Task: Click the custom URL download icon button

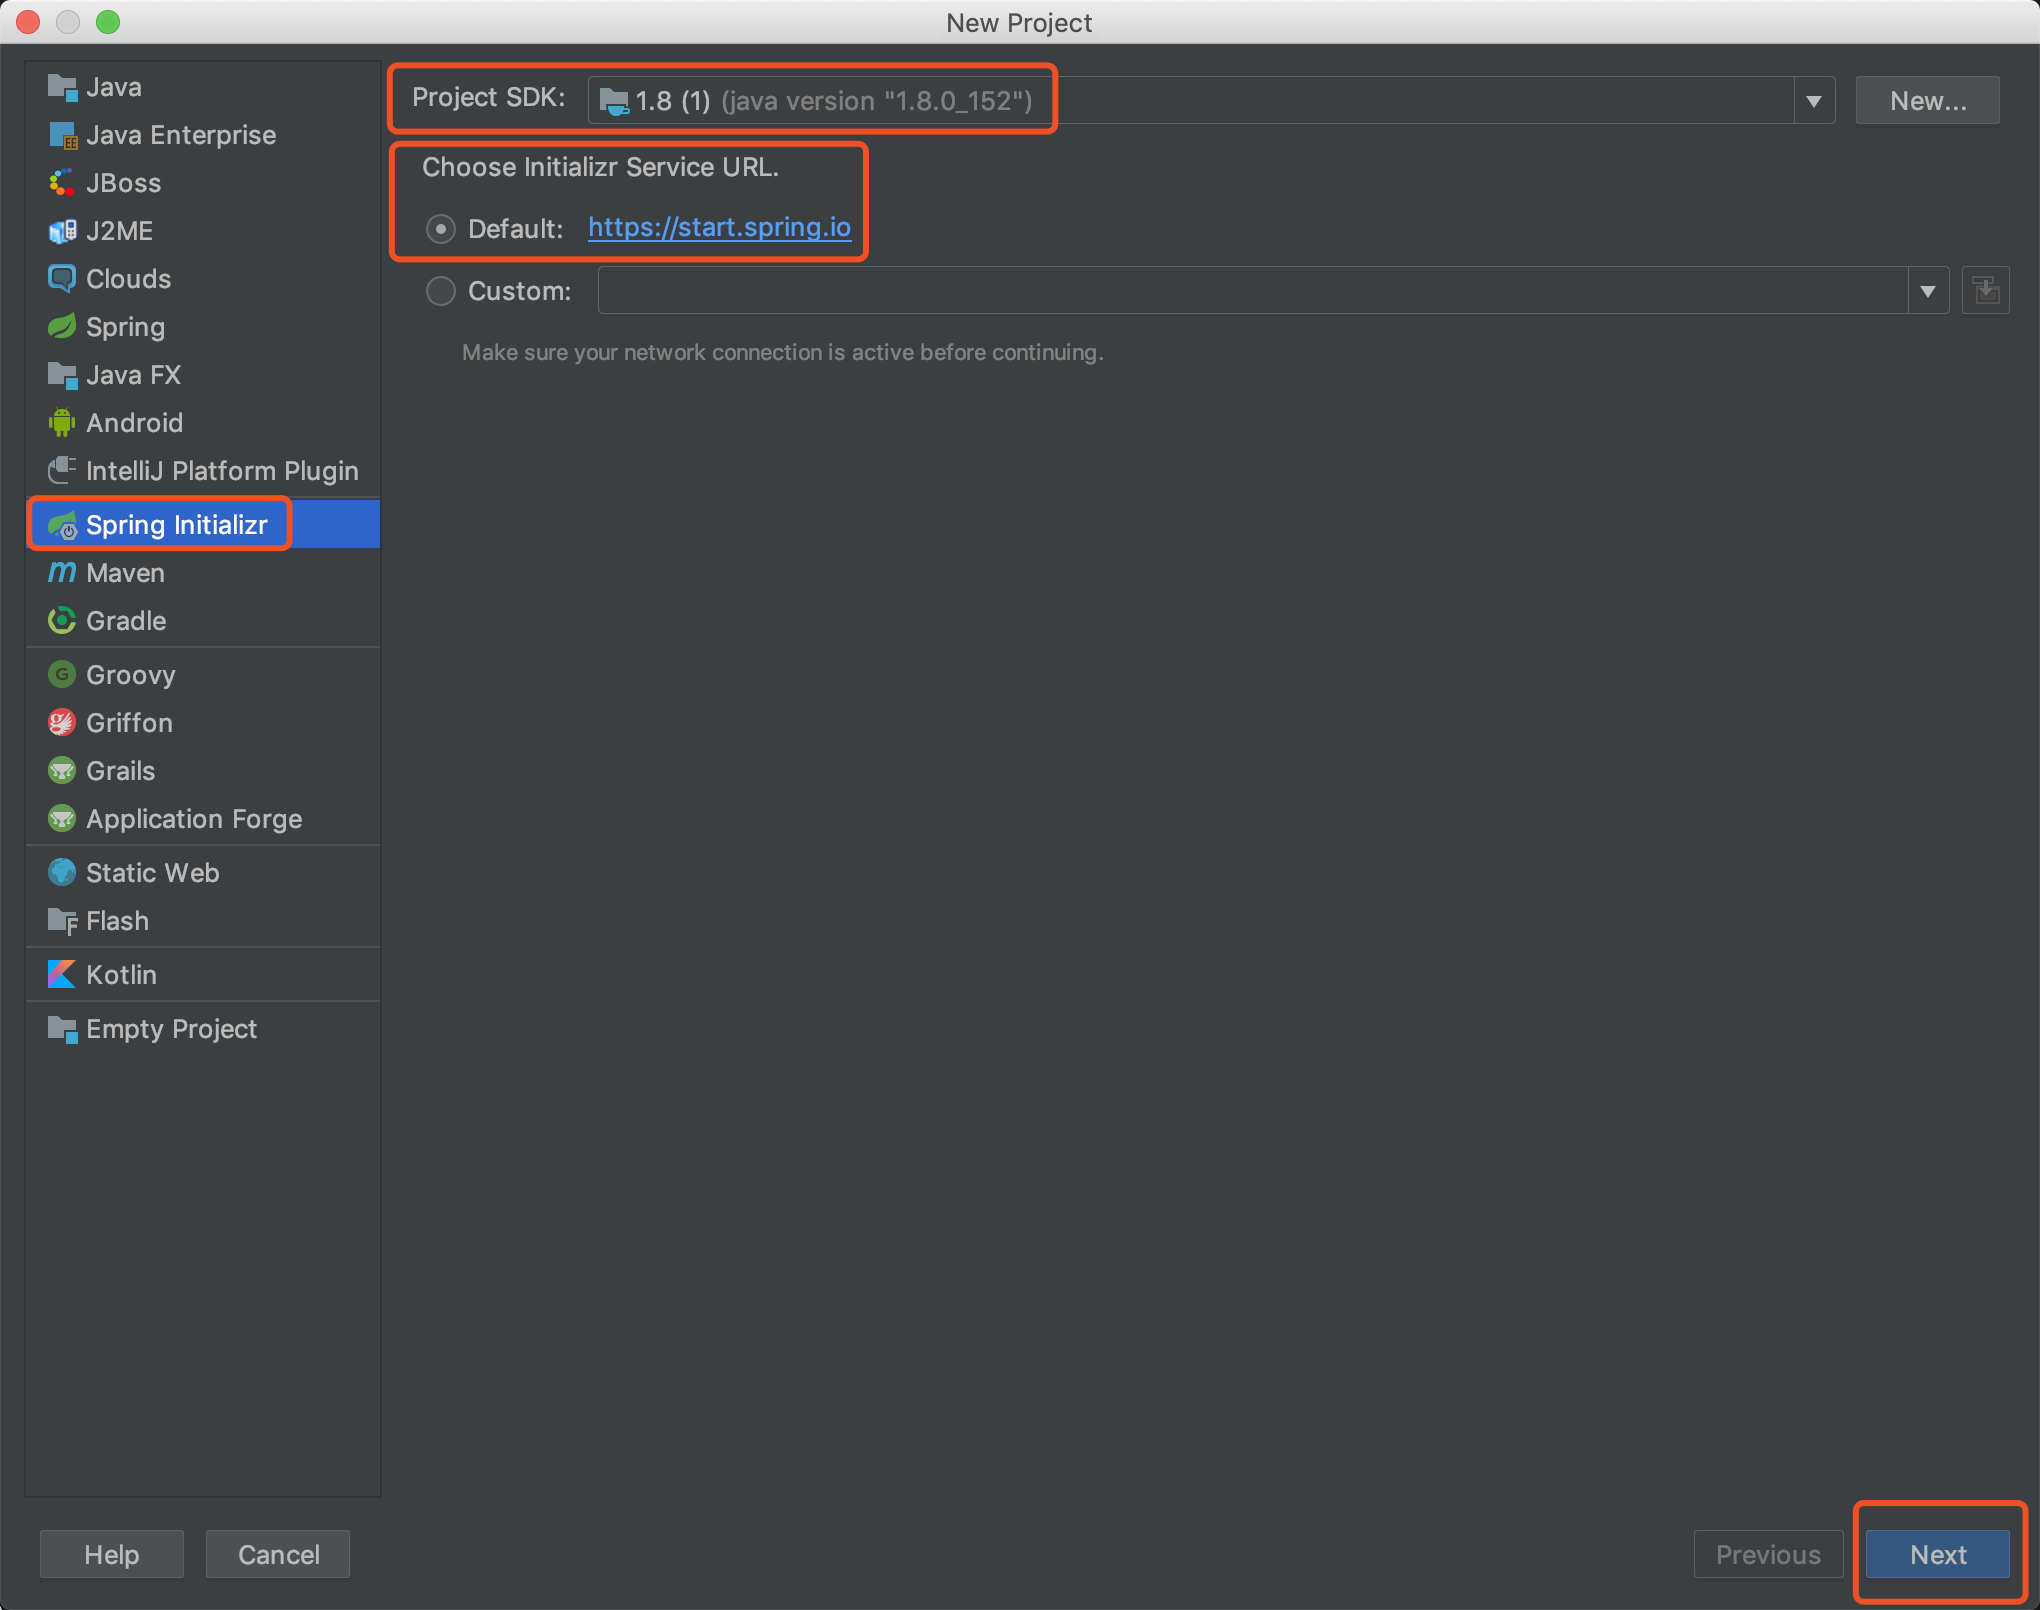Action: coord(1986,291)
